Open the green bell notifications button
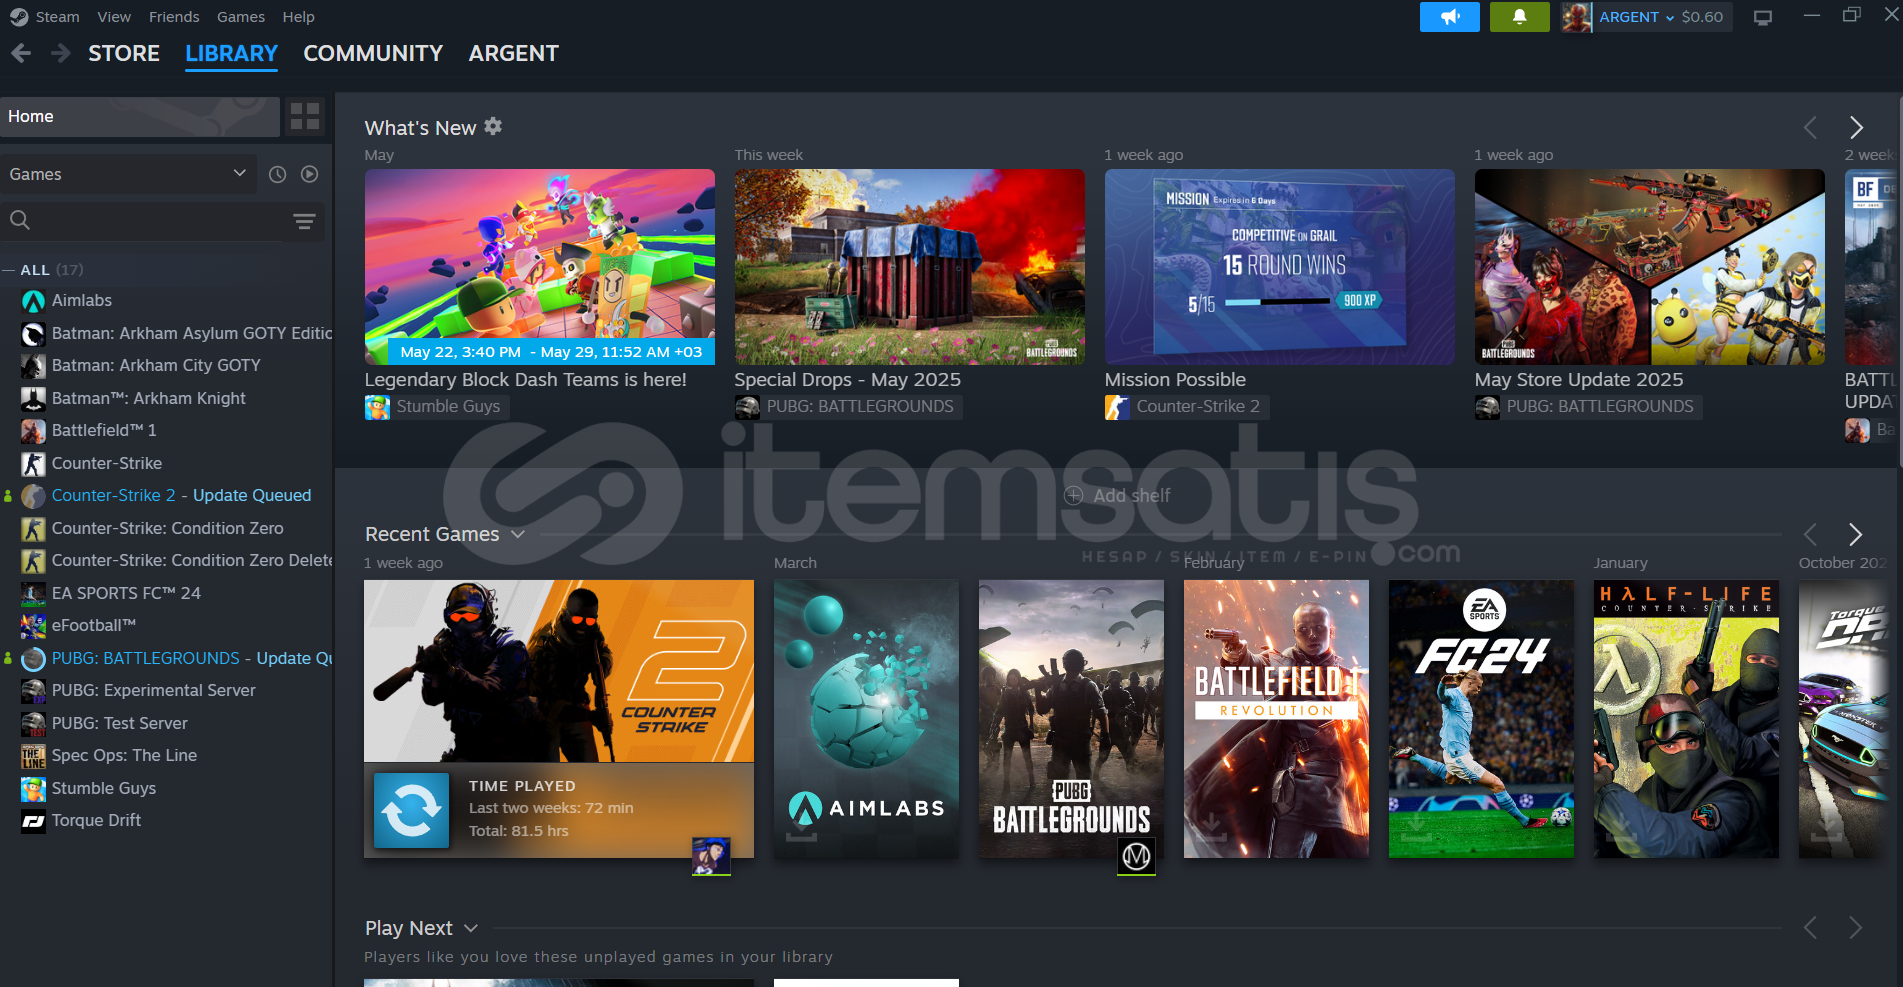The width and height of the screenshot is (1903, 987). click(1519, 17)
